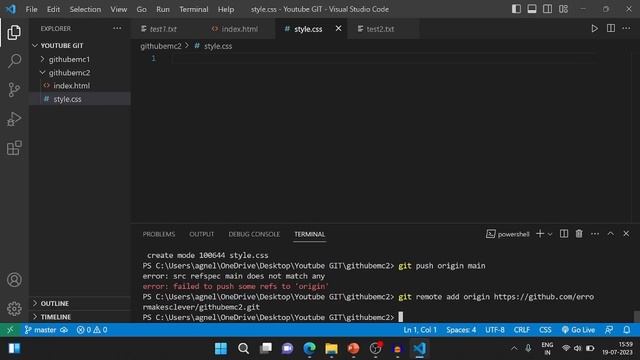Switch to the test1.txt tab
The width and height of the screenshot is (640, 360).
(163, 29)
